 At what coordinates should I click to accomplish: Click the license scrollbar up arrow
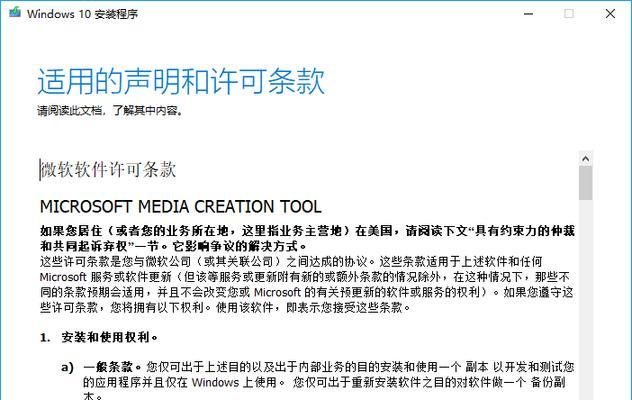pos(586,158)
